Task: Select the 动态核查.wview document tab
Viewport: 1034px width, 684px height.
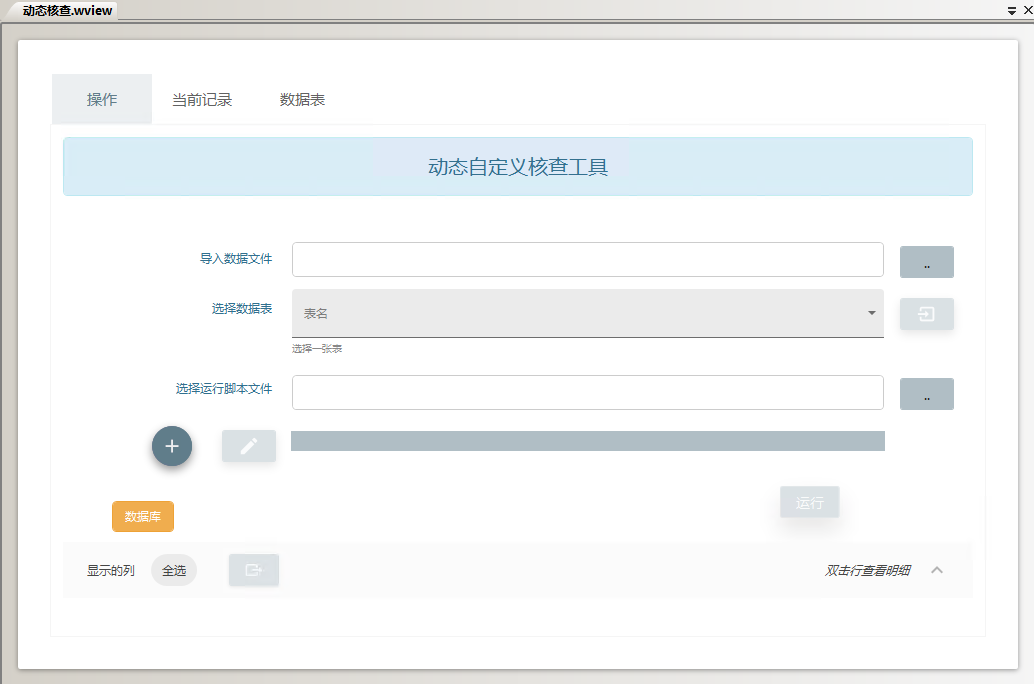Action: 67,11
